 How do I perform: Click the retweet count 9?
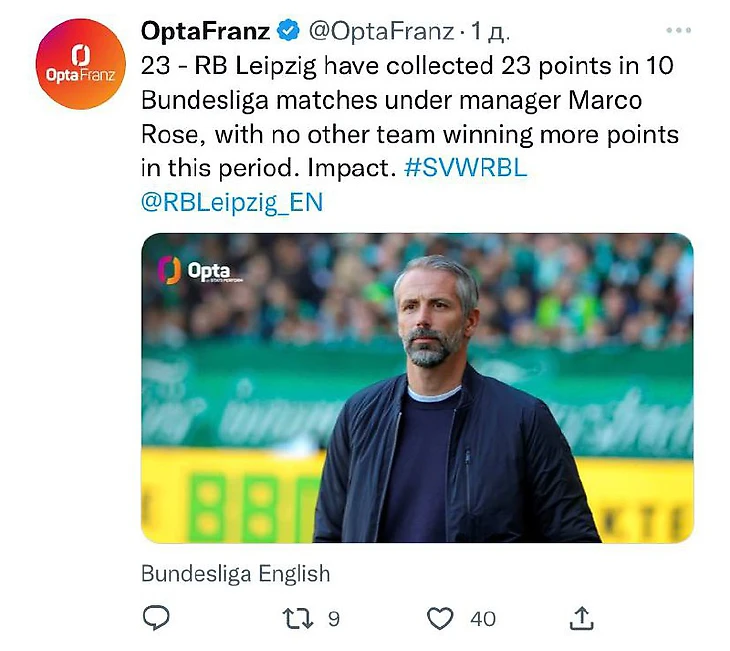coord(333,619)
